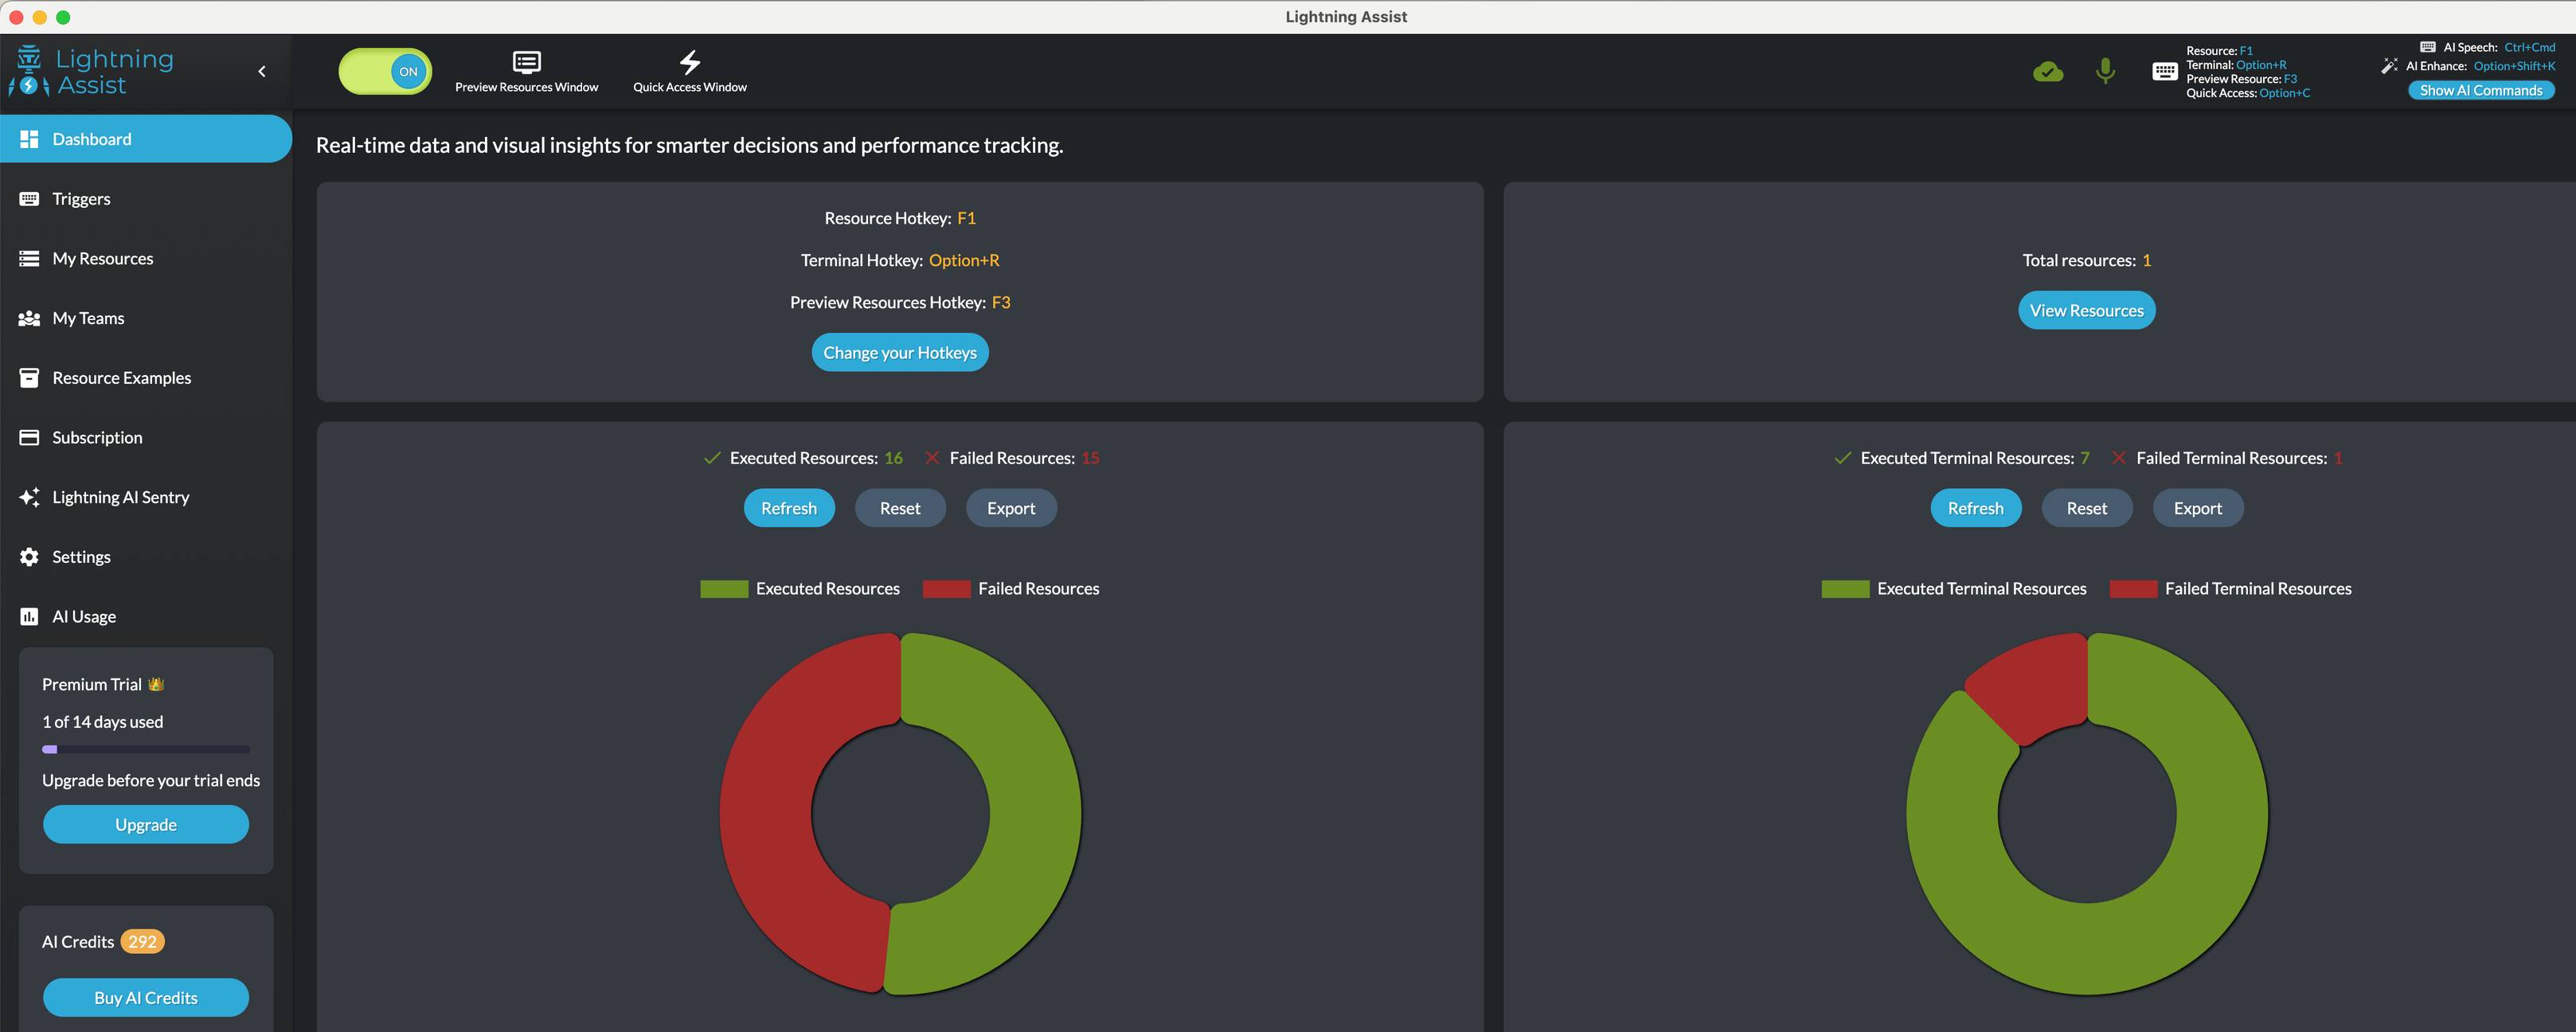Click the trial days progress bar
Image resolution: width=2576 pixels, height=1032 pixels.
[x=146, y=749]
